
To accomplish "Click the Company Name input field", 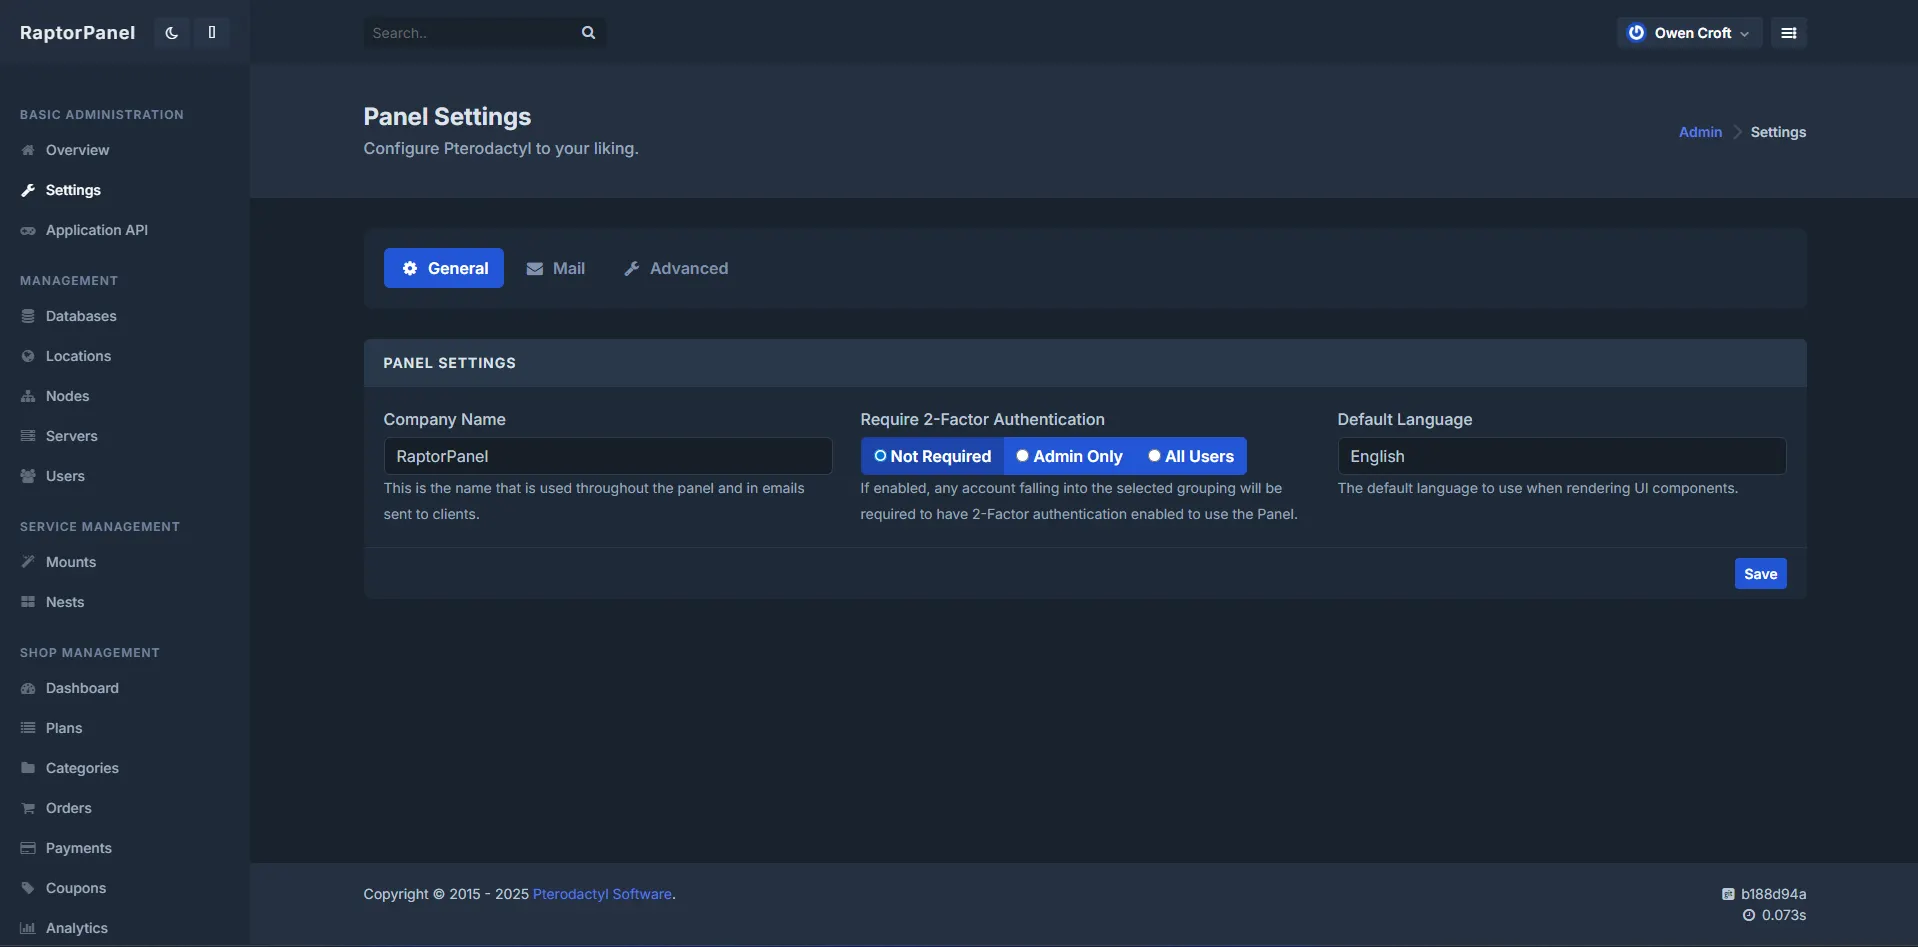I will [607, 456].
